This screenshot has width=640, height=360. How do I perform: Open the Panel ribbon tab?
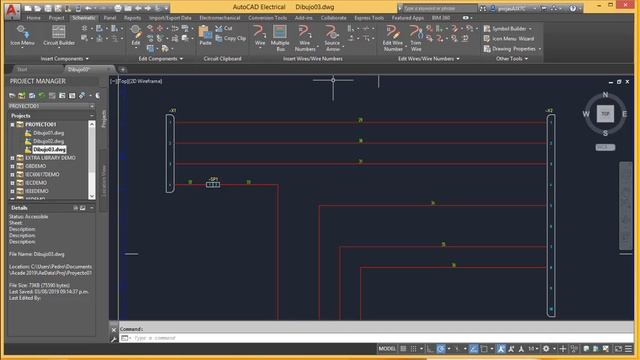click(110, 18)
